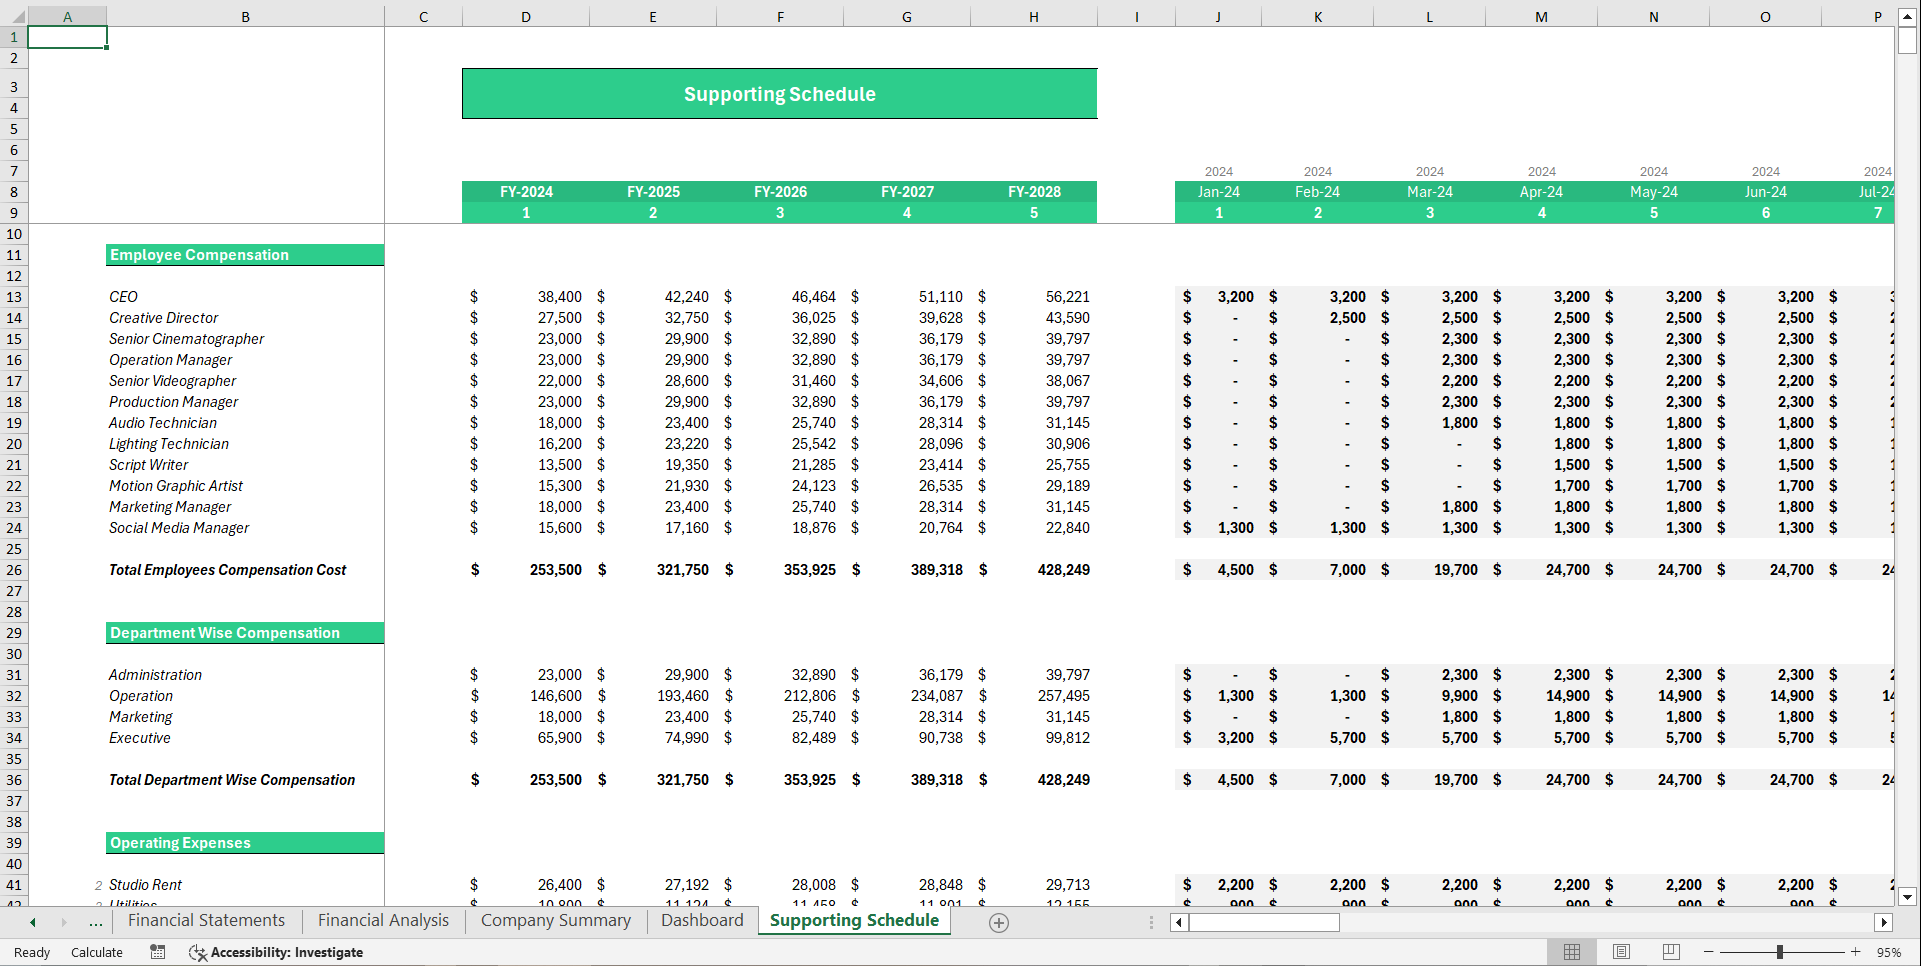Screen dimensions: 1921x966
Task: Toggle Page Break Preview mode
Action: [x=1671, y=952]
